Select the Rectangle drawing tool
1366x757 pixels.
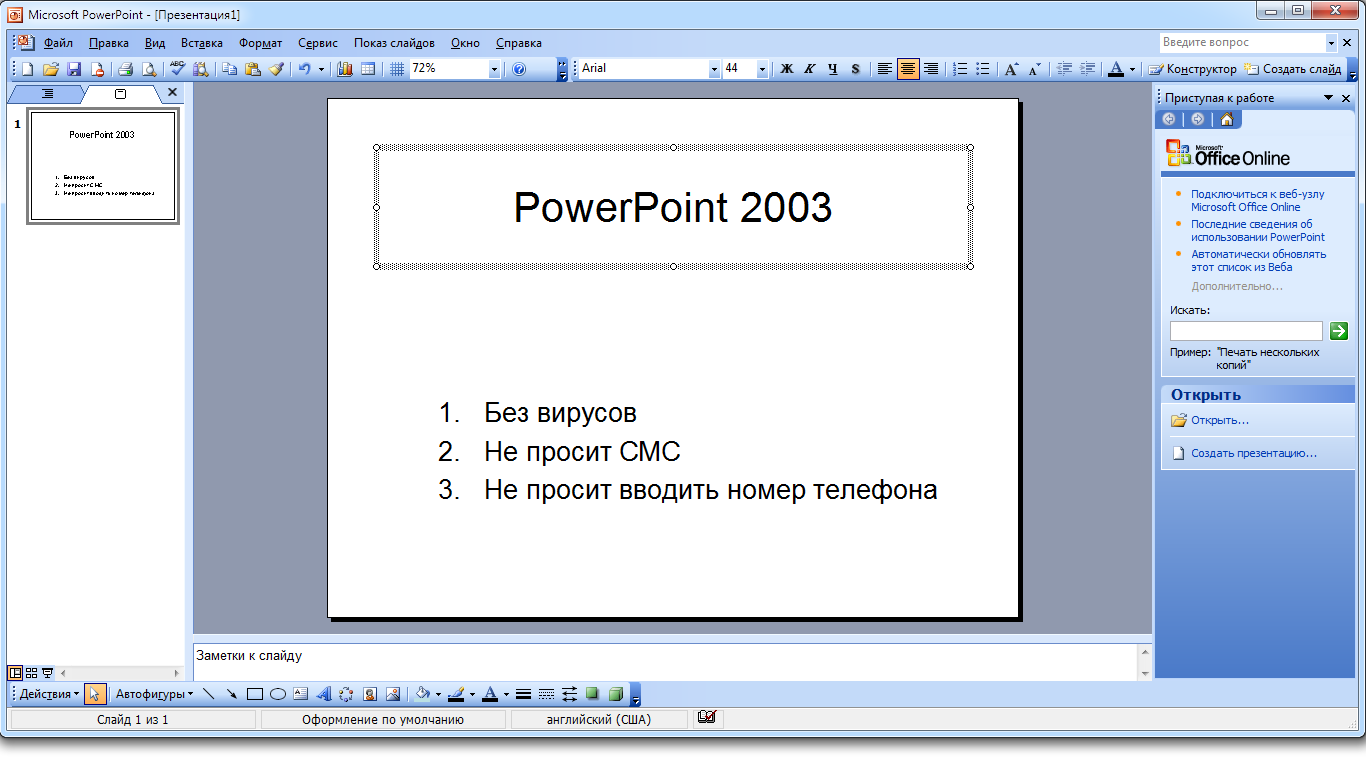(x=254, y=694)
